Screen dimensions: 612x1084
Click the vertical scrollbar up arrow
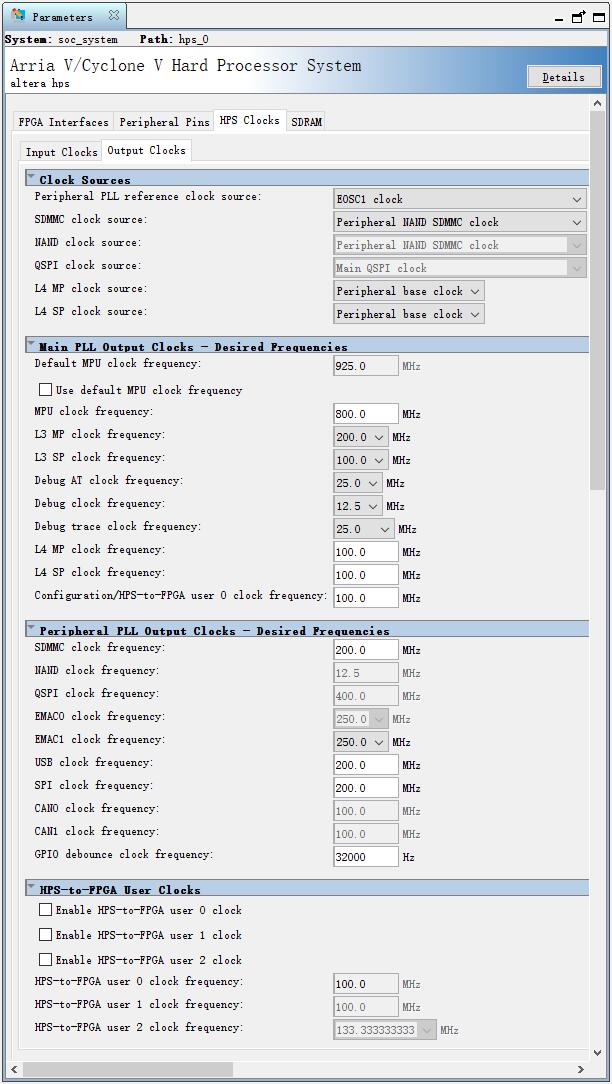click(x=597, y=103)
